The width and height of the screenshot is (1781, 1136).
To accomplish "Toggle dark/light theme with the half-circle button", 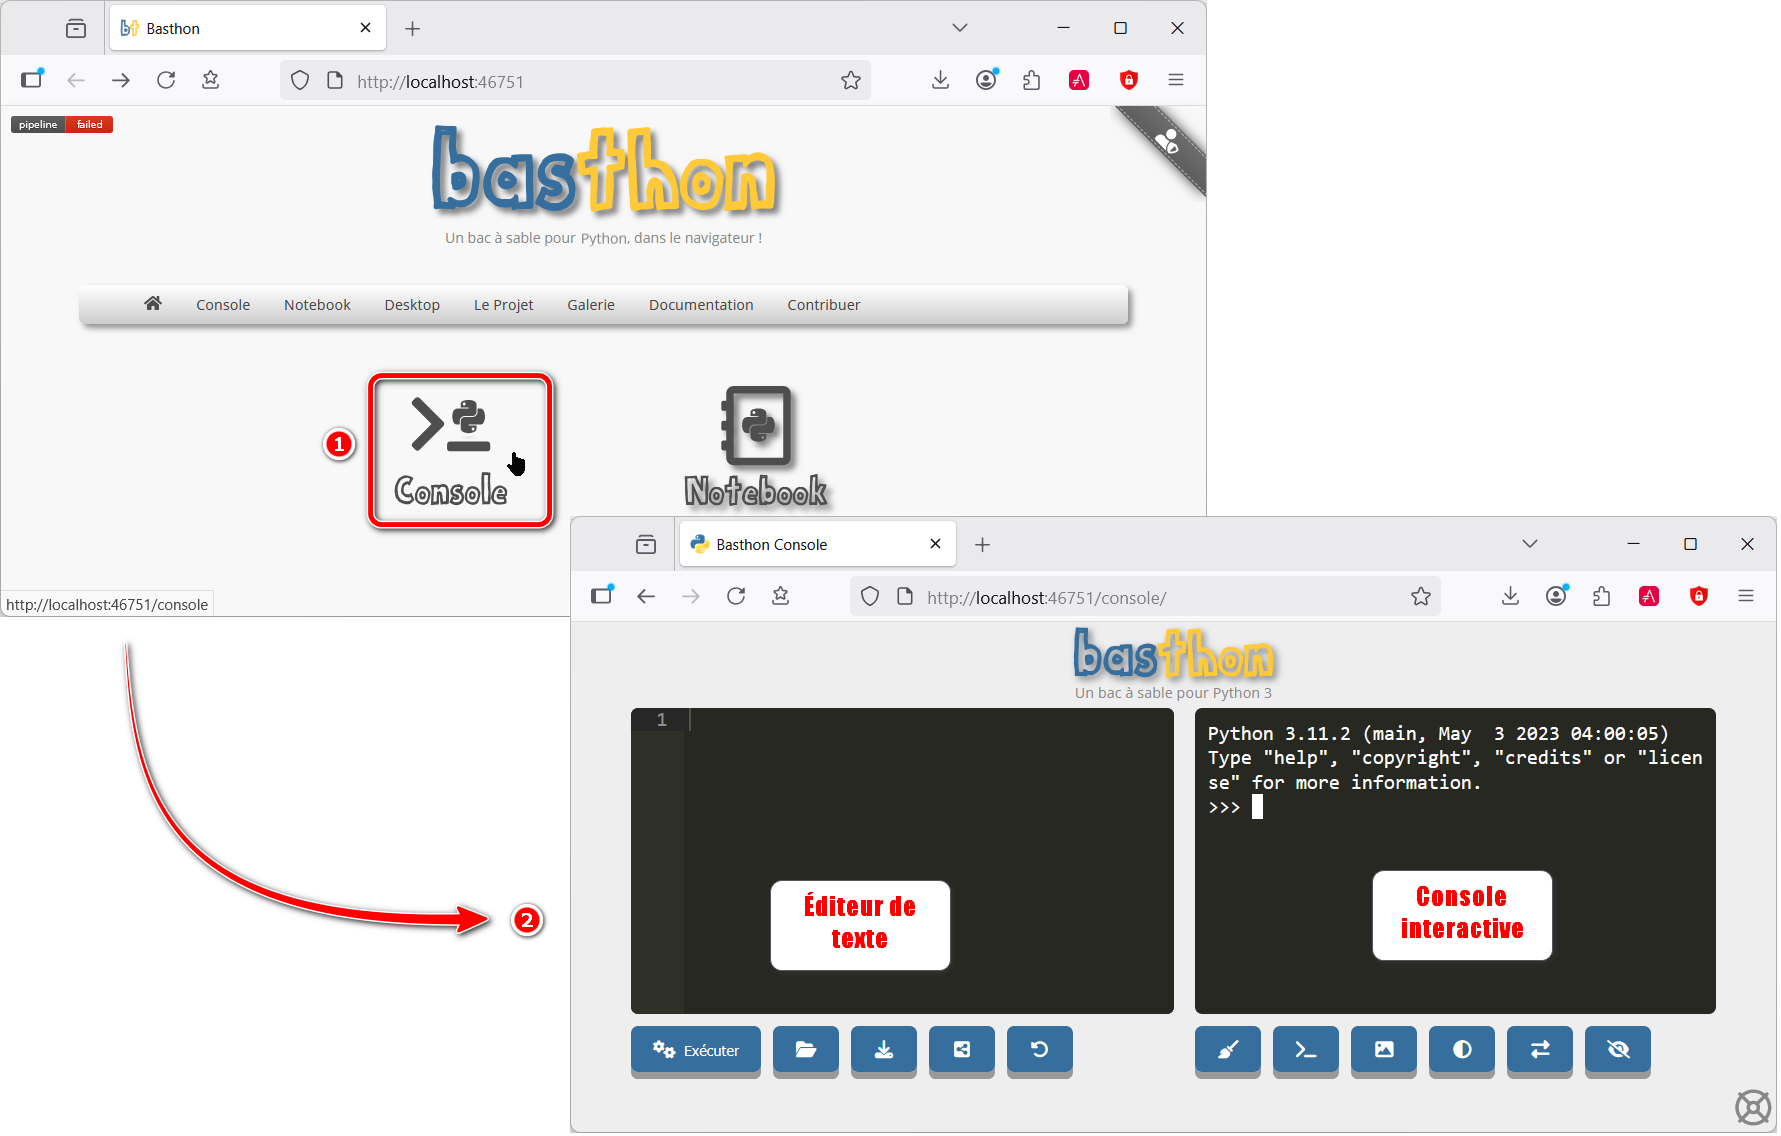I will [1461, 1050].
